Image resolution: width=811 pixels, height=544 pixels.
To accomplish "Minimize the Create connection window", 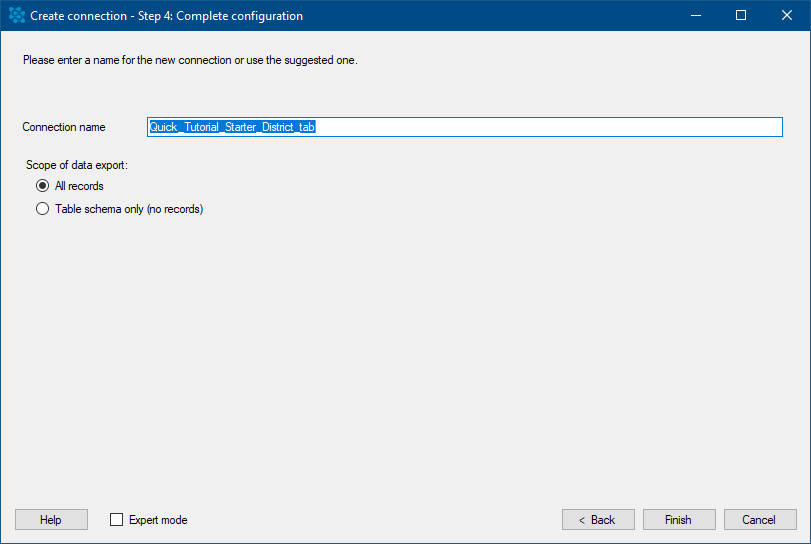I will [696, 16].
